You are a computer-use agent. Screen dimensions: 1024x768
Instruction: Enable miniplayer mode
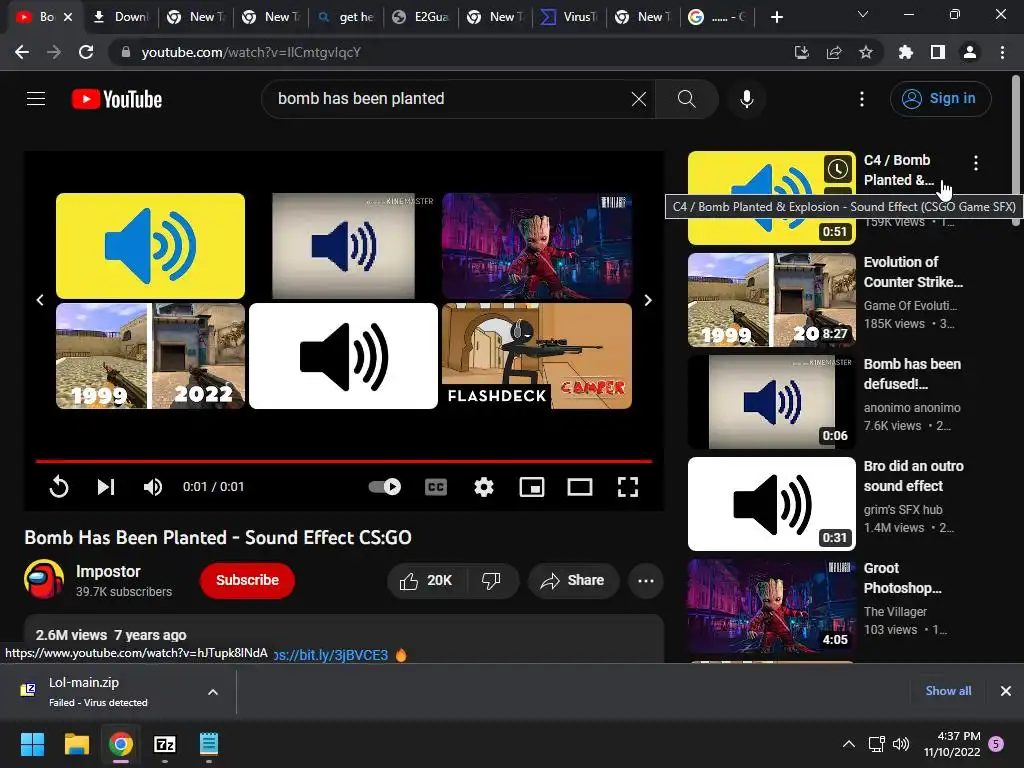[x=532, y=487]
